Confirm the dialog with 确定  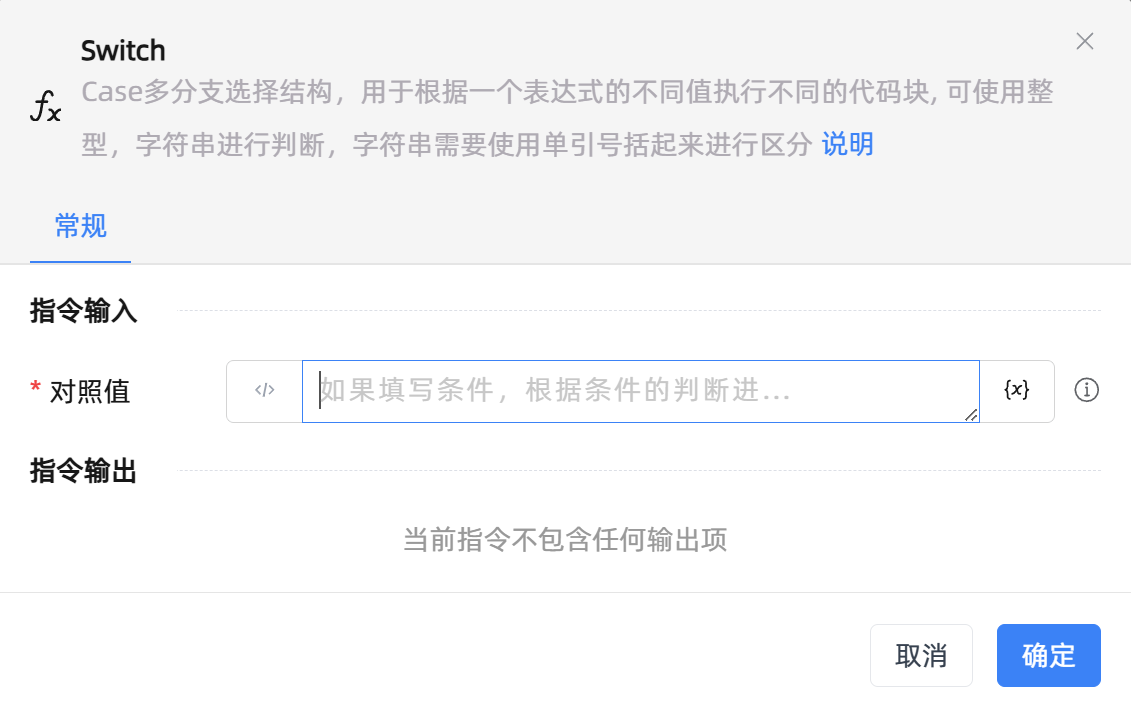pyautogui.click(x=1048, y=655)
